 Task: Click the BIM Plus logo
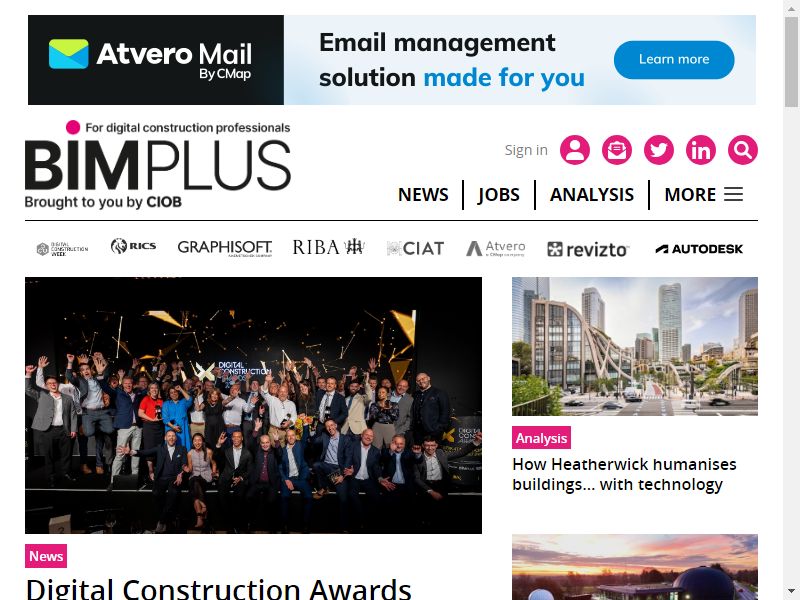point(158,165)
